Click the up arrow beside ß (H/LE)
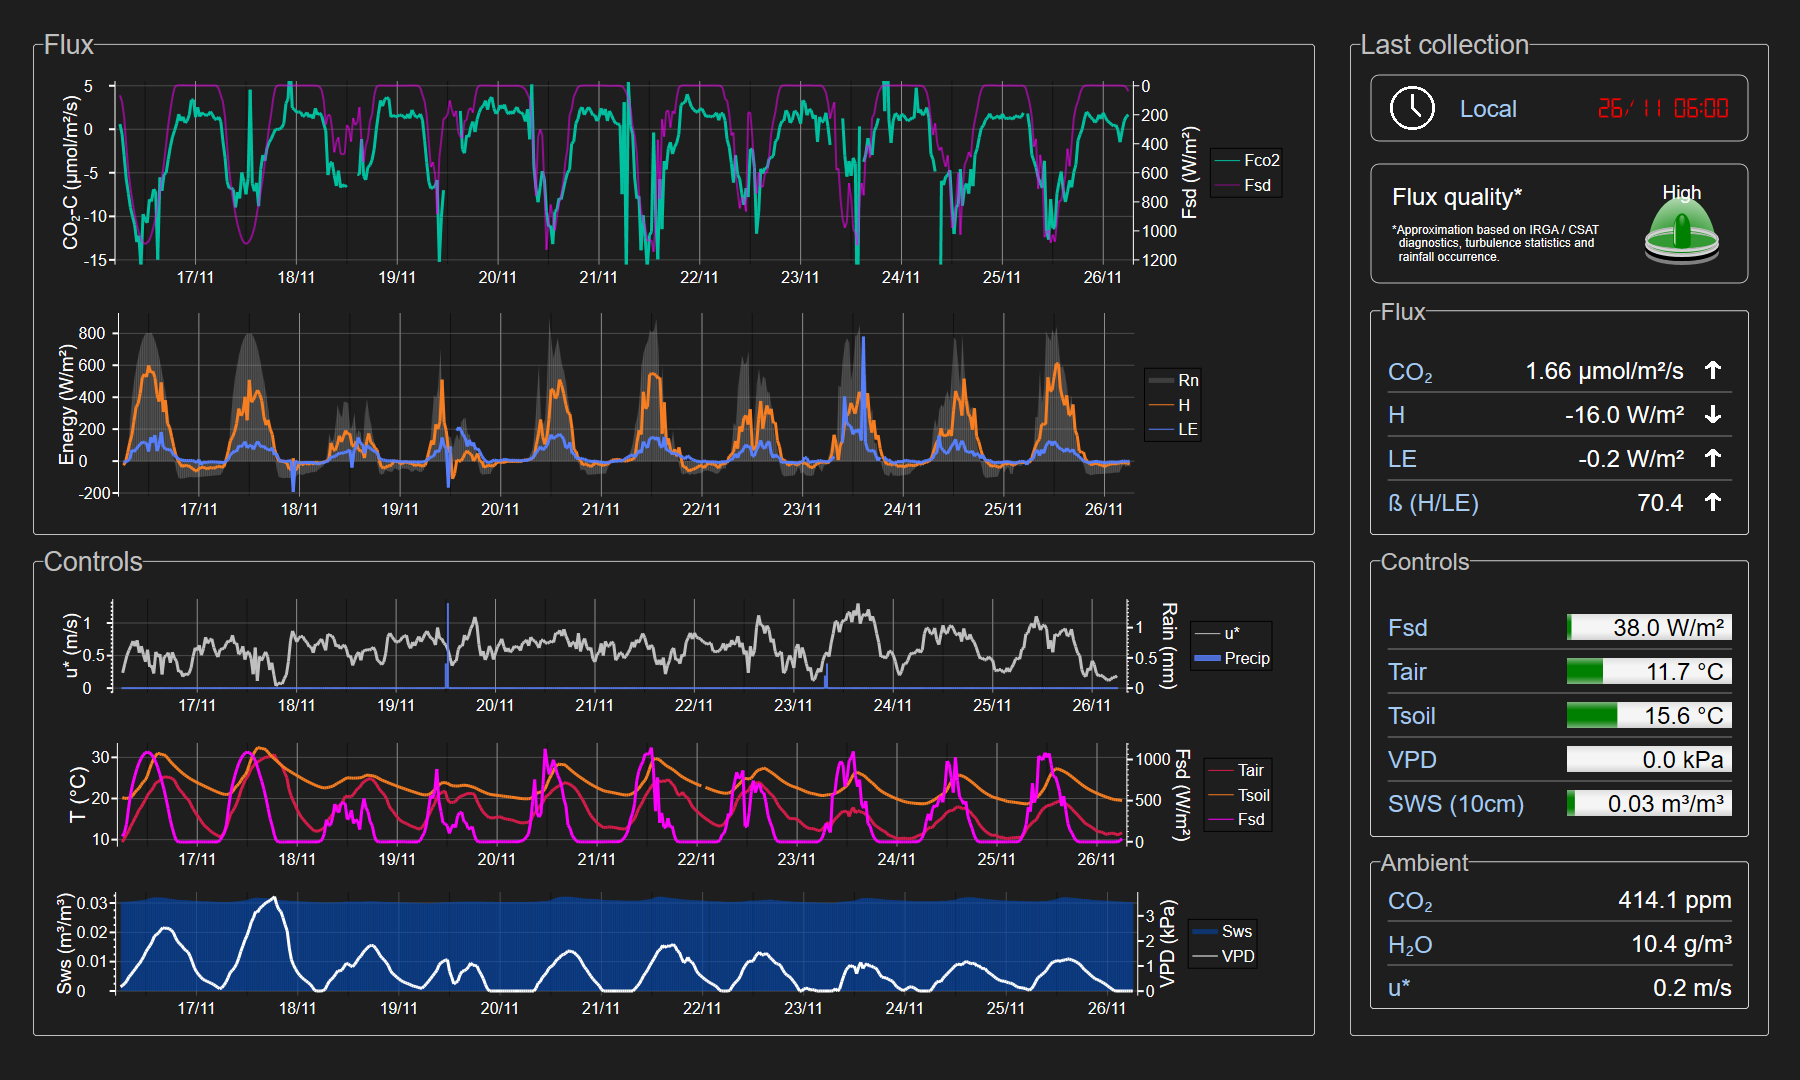 coord(1713,503)
